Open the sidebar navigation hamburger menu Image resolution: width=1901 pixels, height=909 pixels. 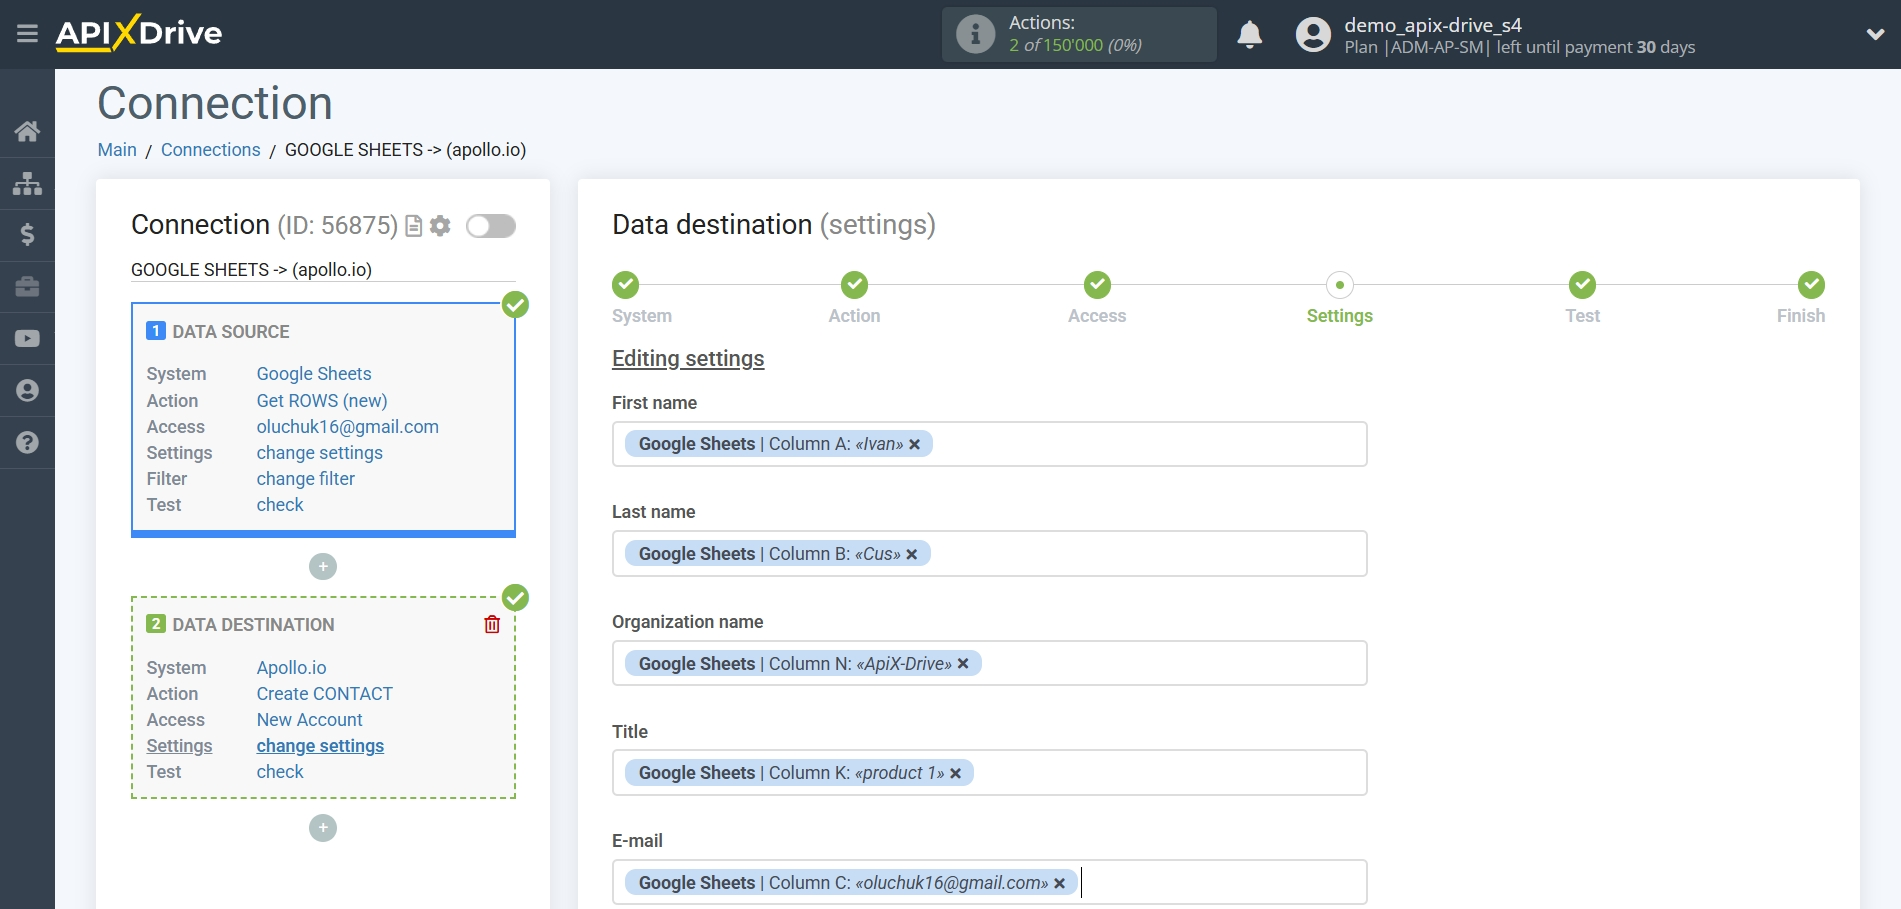tap(27, 33)
